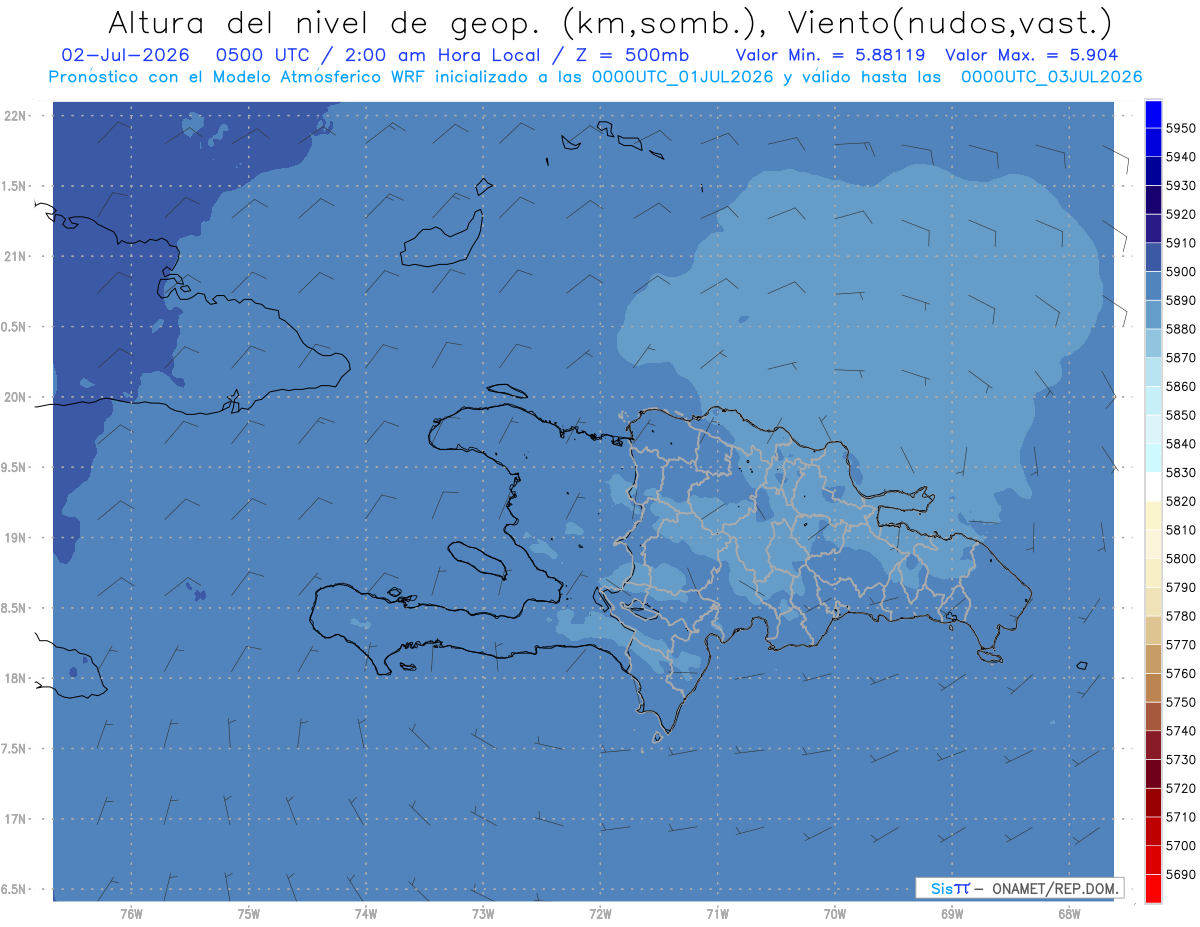This screenshot has height=927, width=1200.
Task: Click the 22N latitude label
Action: [x=16, y=115]
